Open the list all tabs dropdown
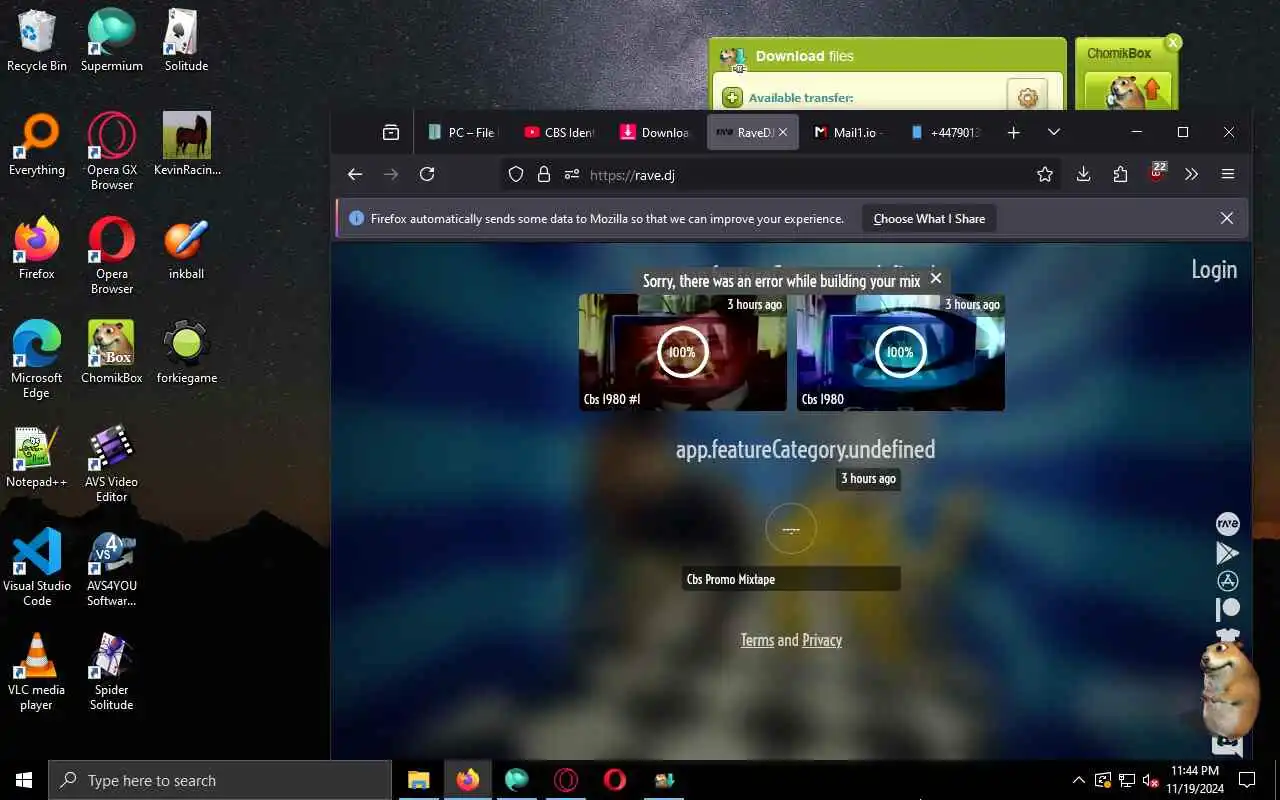 1053,132
